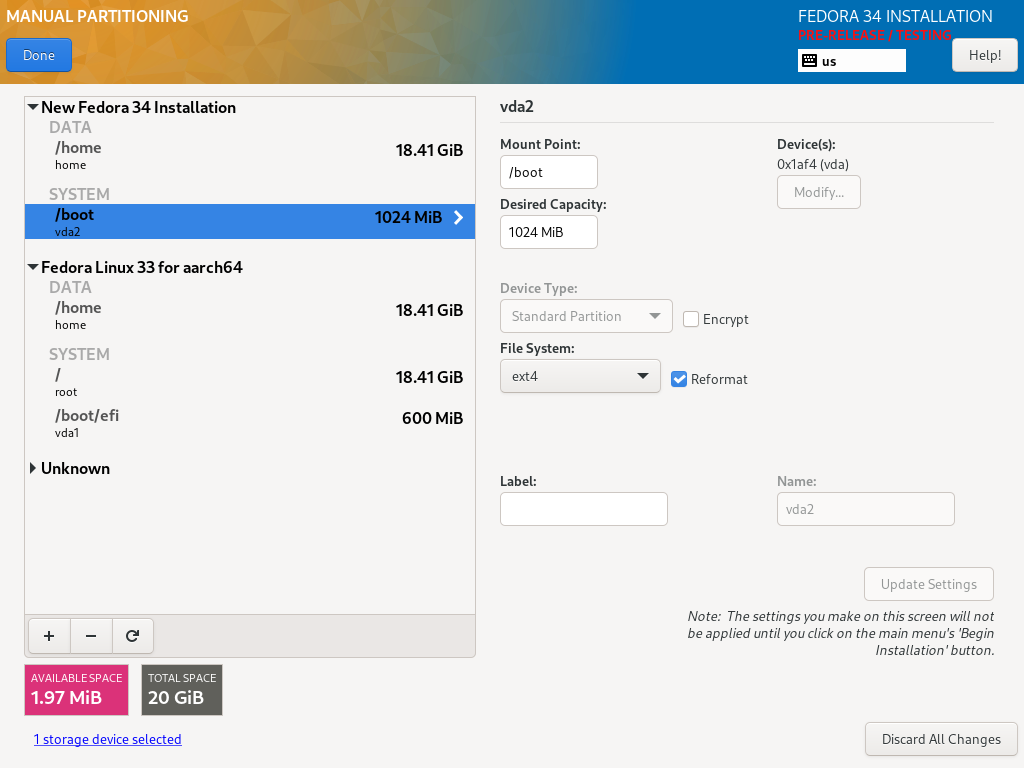Click the remove mount point minus icon
This screenshot has height=768, width=1024.
pyautogui.click(x=91, y=635)
